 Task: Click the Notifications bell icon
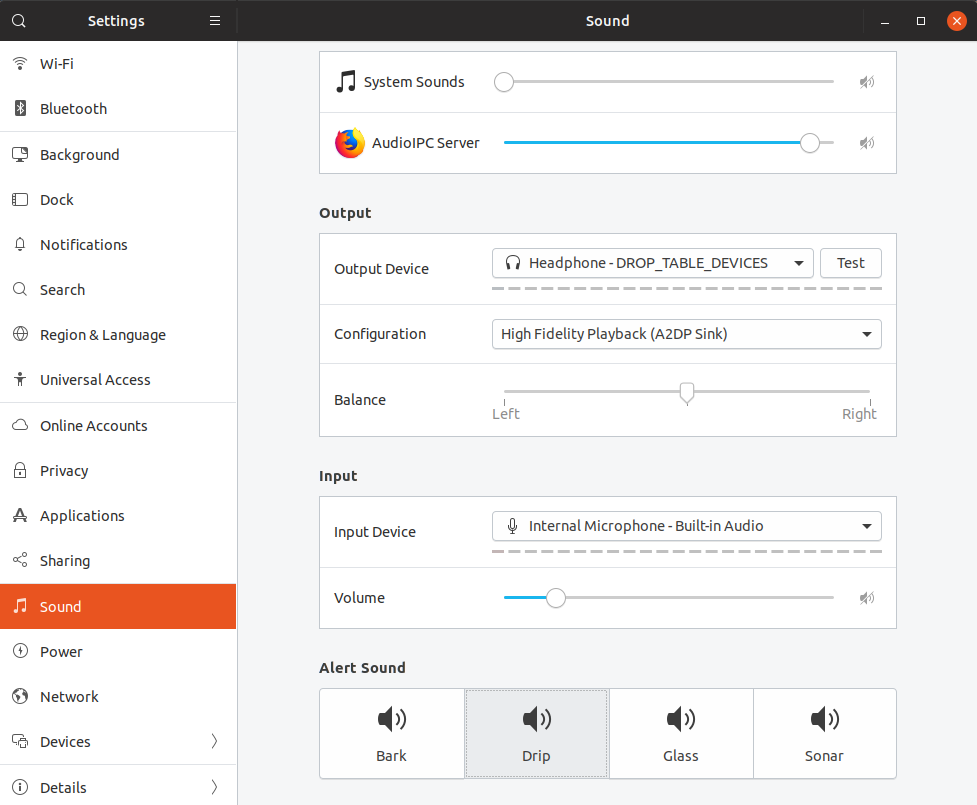pos(20,244)
